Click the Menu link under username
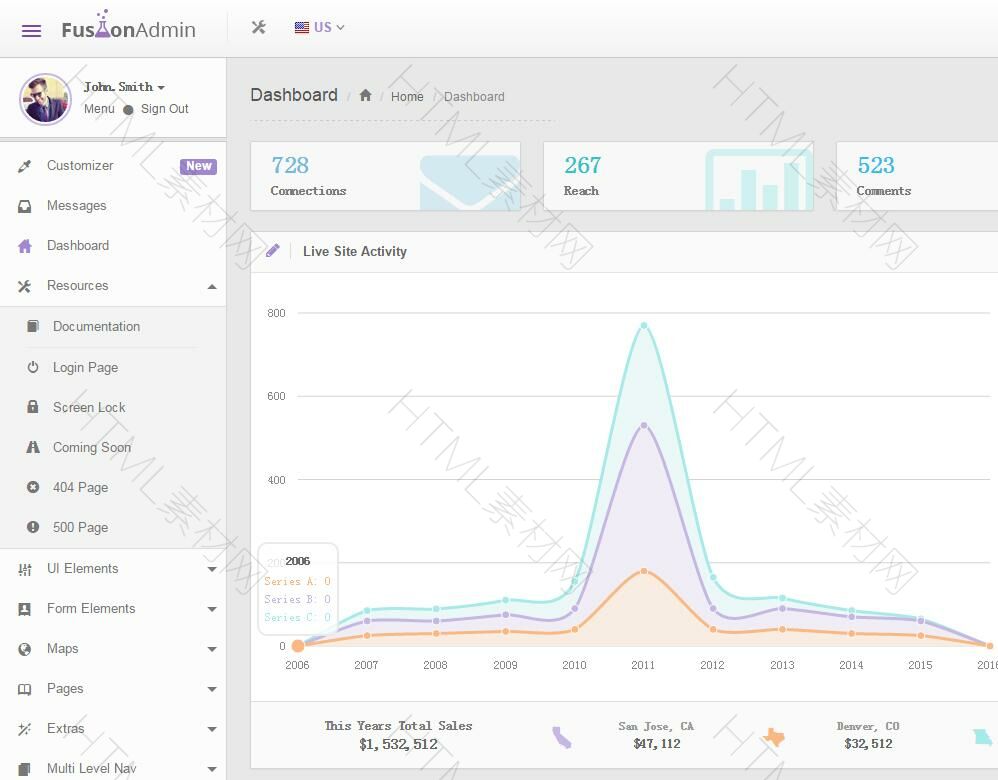998x780 pixels. click(x=99, y=109)
